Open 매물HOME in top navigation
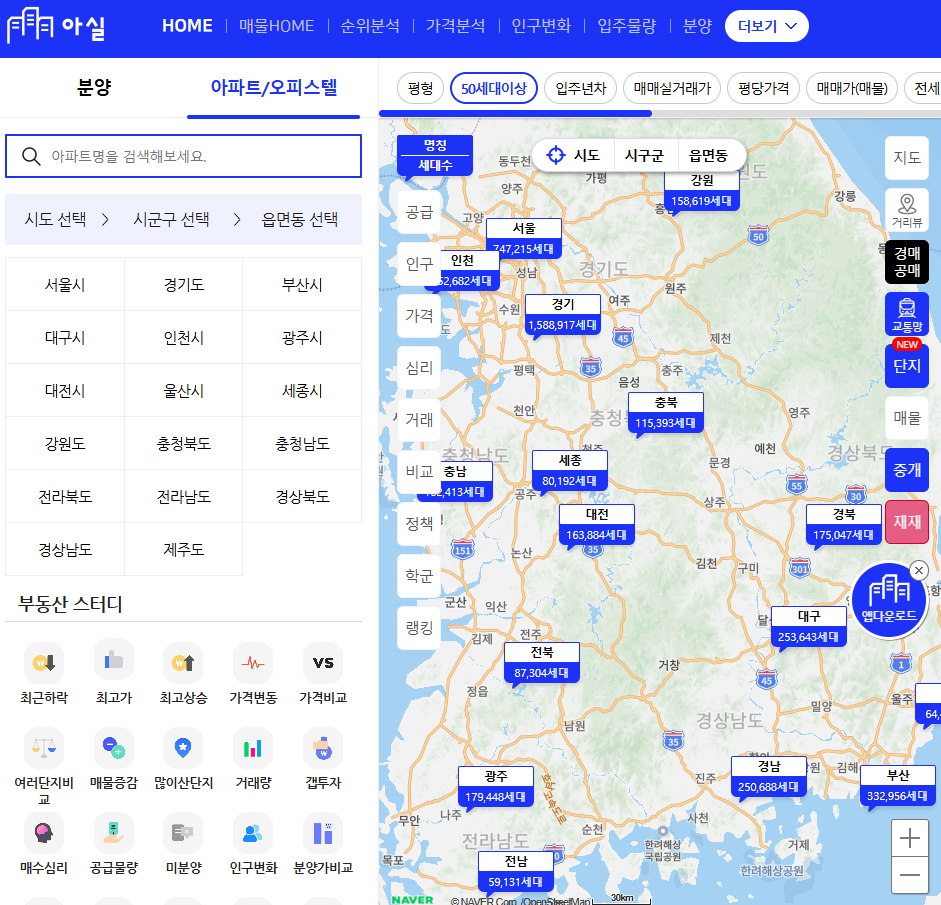The height and width of the screenshot is (905, 941). pyautogui.click(x=277, y=26)
